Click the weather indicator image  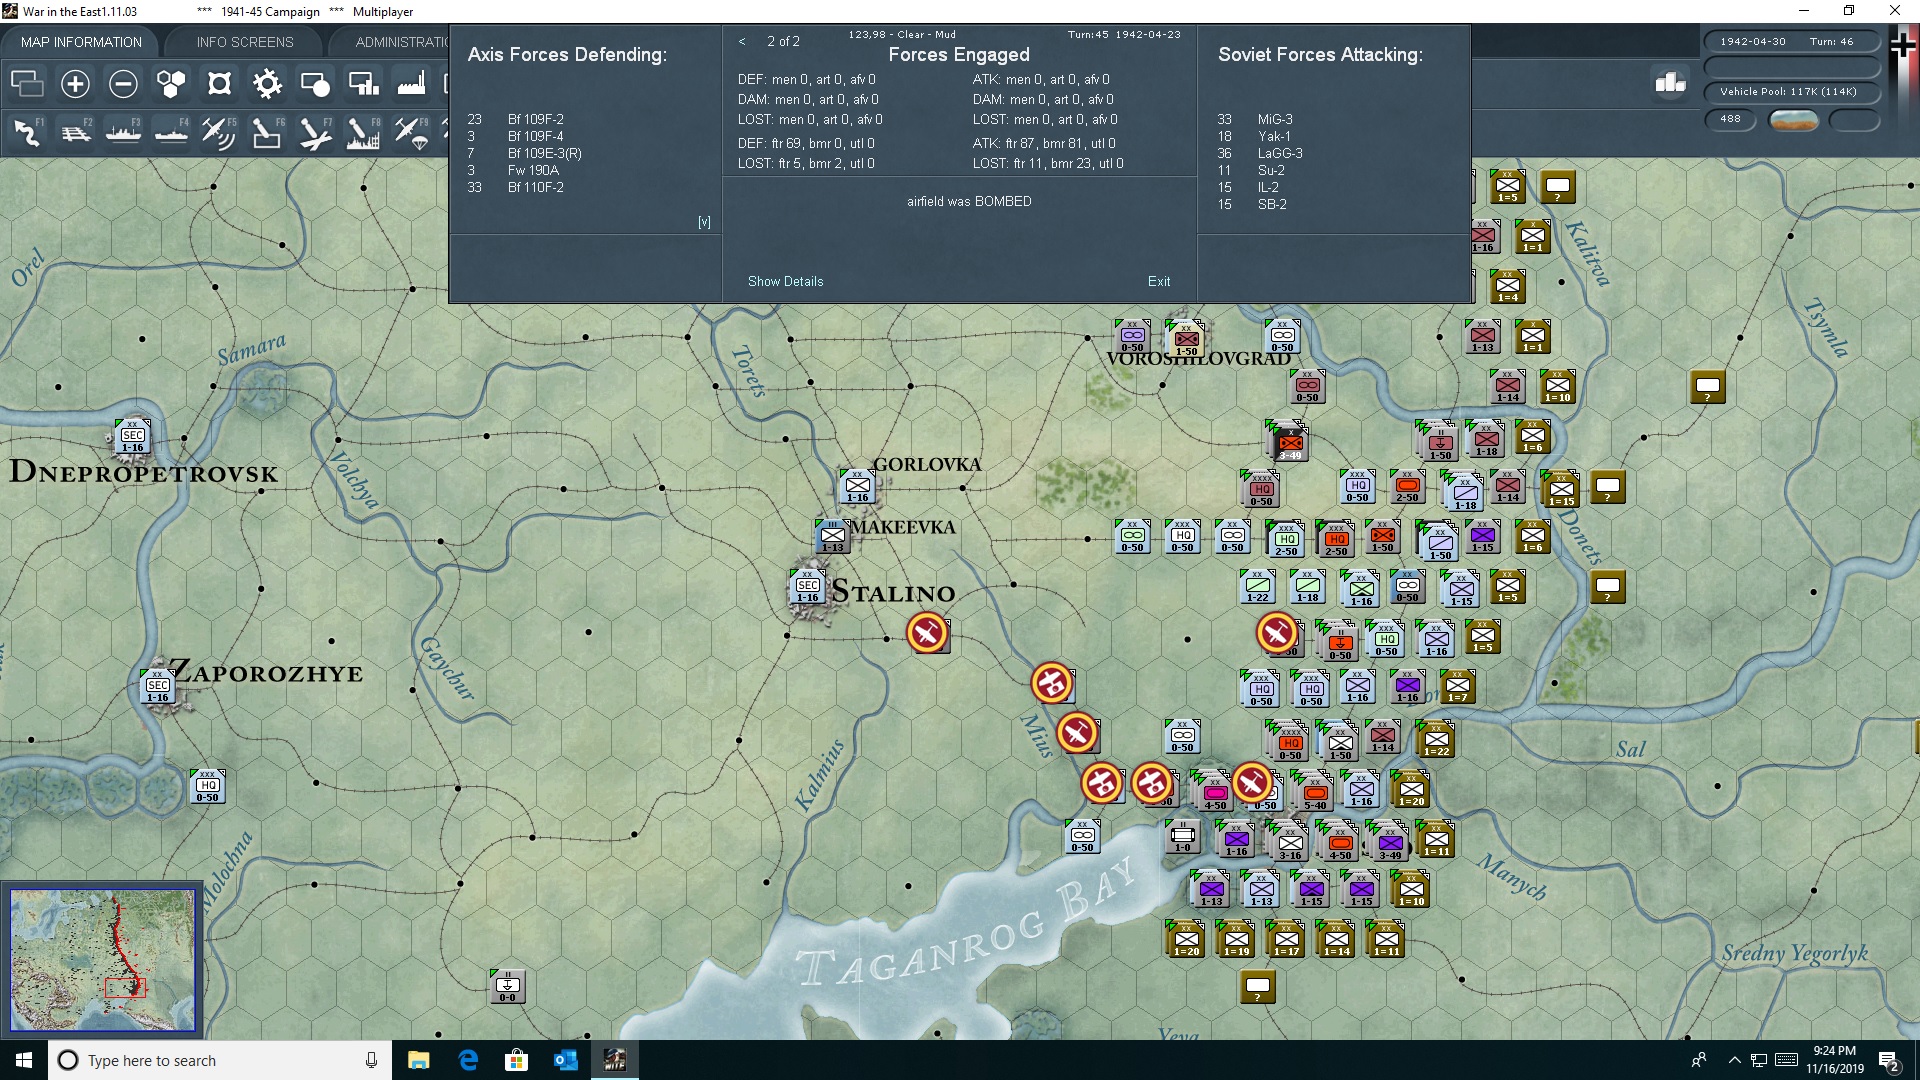pos(1793,120)
